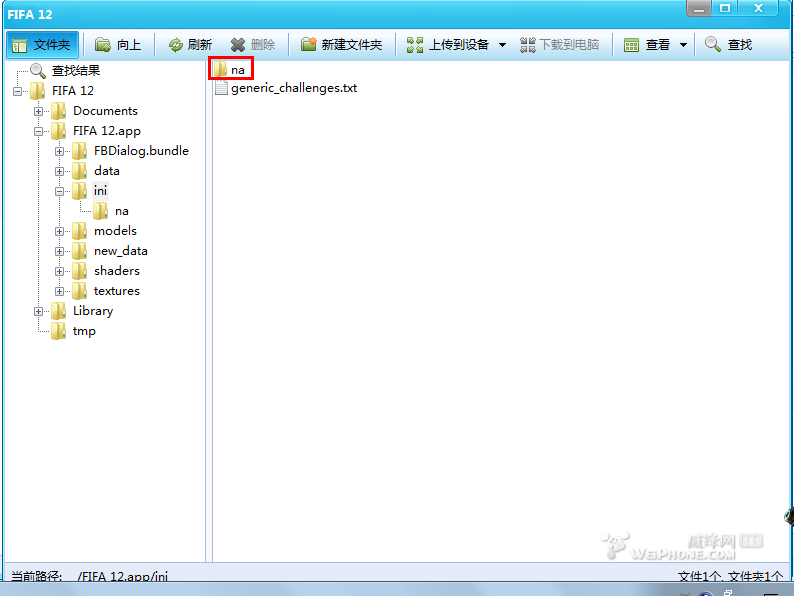Image resolution: width=794 pixels, height=596 pixels.
Task: Go up a level with 向上
Action: pyautogui.click(x=117, y=45)
